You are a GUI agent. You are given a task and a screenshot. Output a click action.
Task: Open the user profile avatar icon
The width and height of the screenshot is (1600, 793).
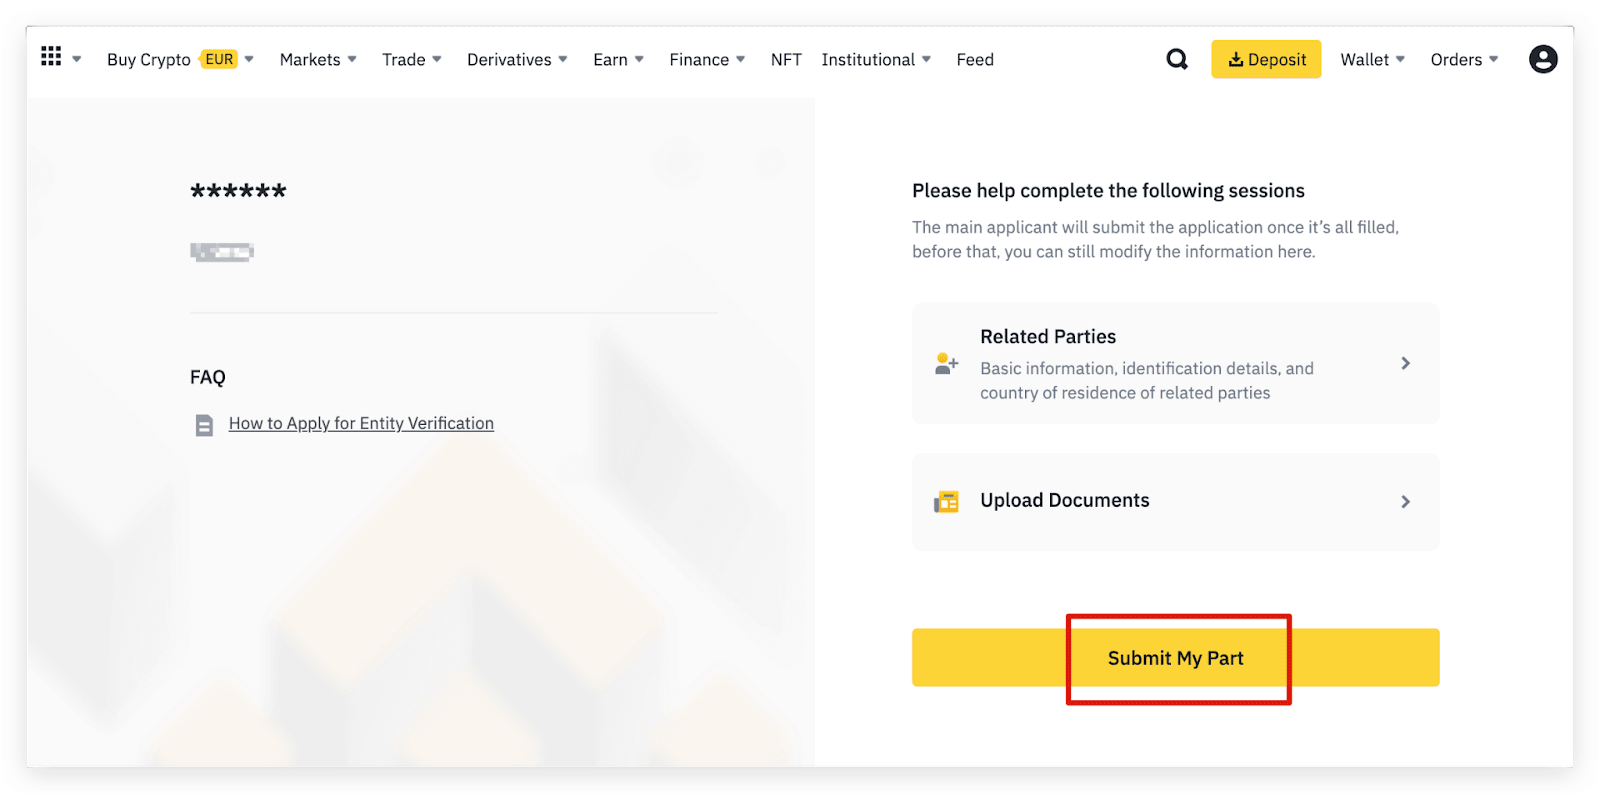pyautogui.click(x=1542, y=60)
